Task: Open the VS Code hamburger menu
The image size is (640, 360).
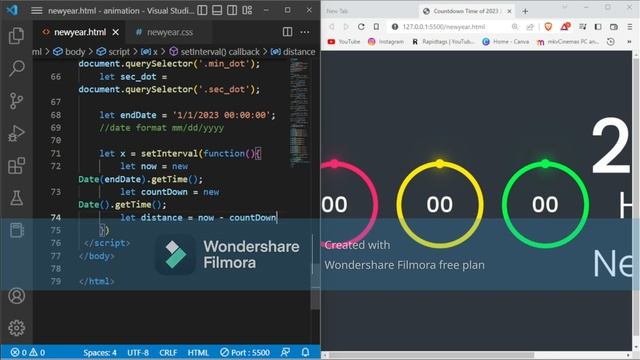Action: click(x=37, y=11)
